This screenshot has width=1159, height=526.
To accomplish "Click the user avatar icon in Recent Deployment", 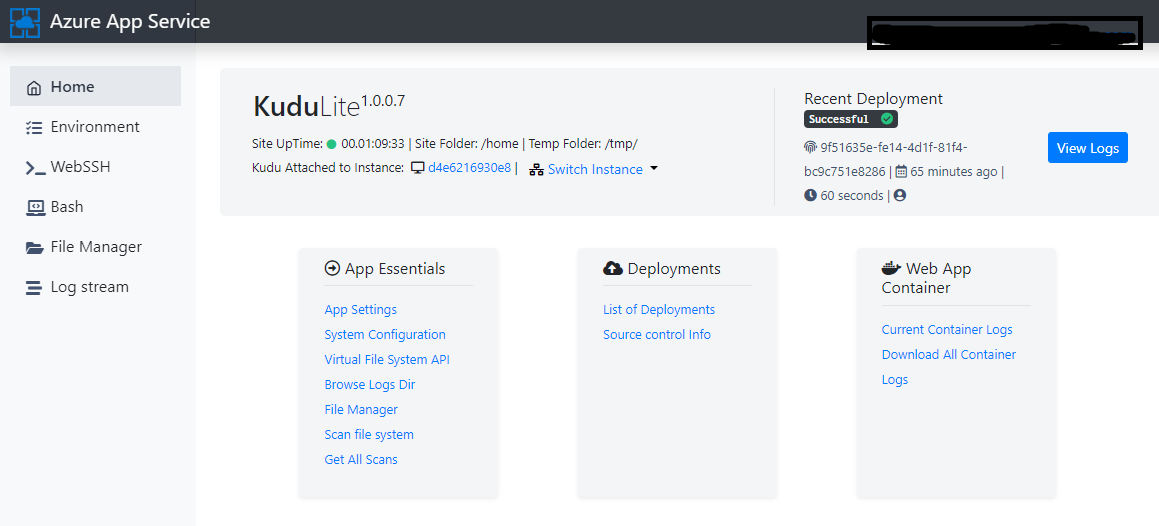I will [x=900, y=196].
